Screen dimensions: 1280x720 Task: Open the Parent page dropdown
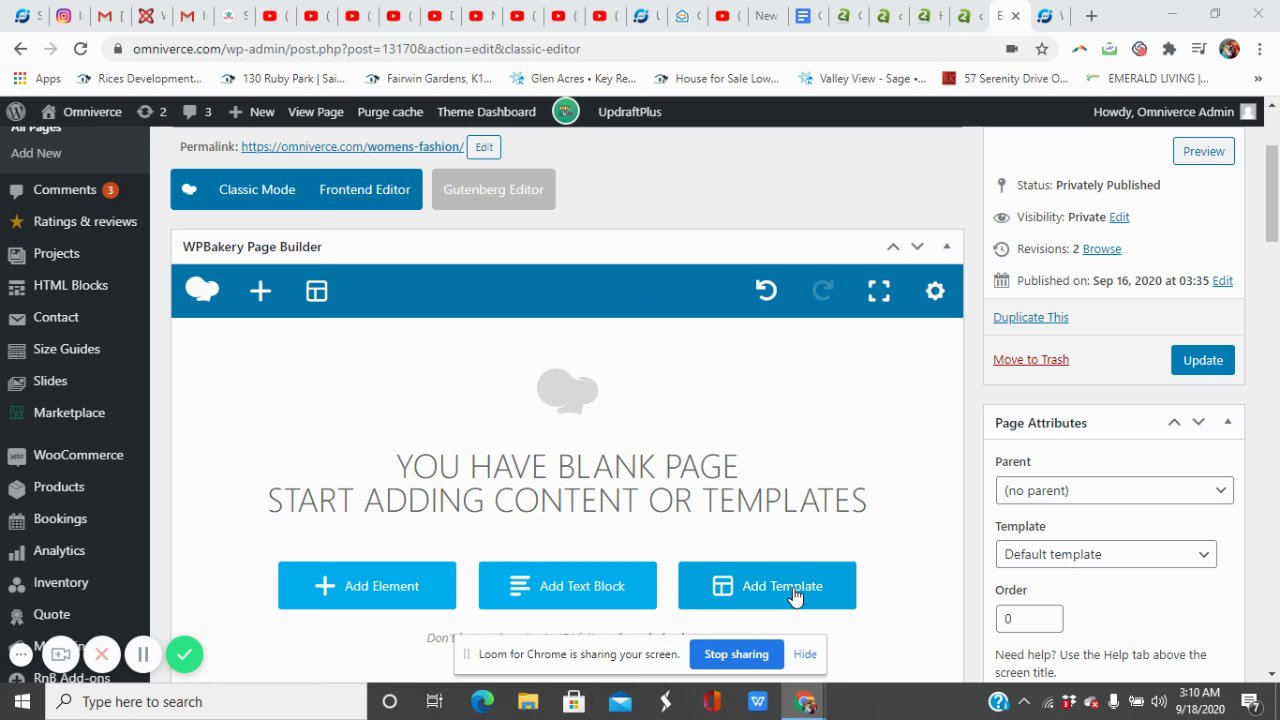click(x=1114, y=491)
